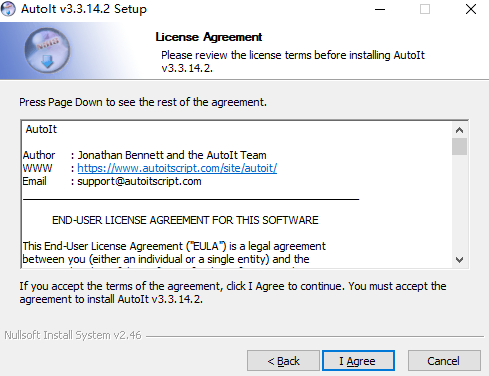
Task: Click the disabled maximize window button
Action: coord(425,9)
